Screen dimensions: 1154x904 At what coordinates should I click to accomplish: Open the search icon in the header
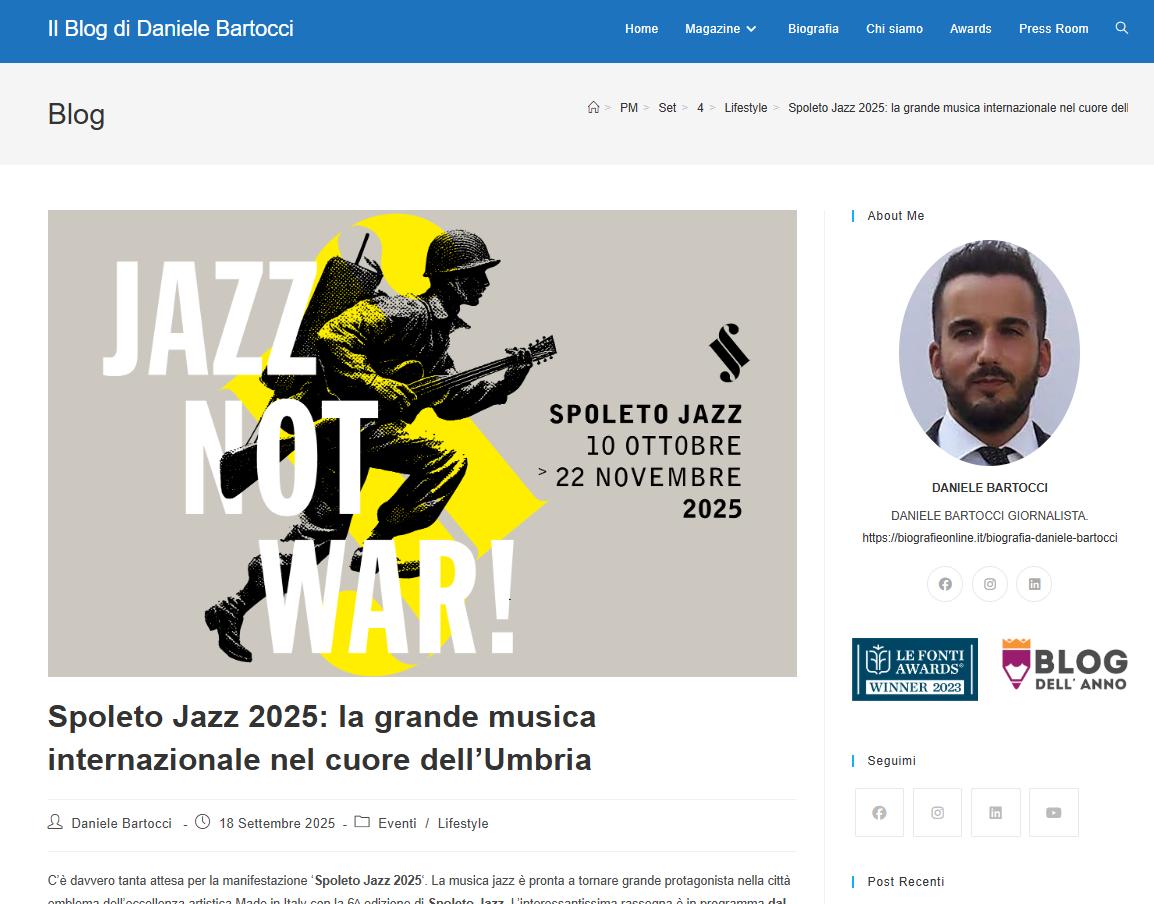(1121, 28)
